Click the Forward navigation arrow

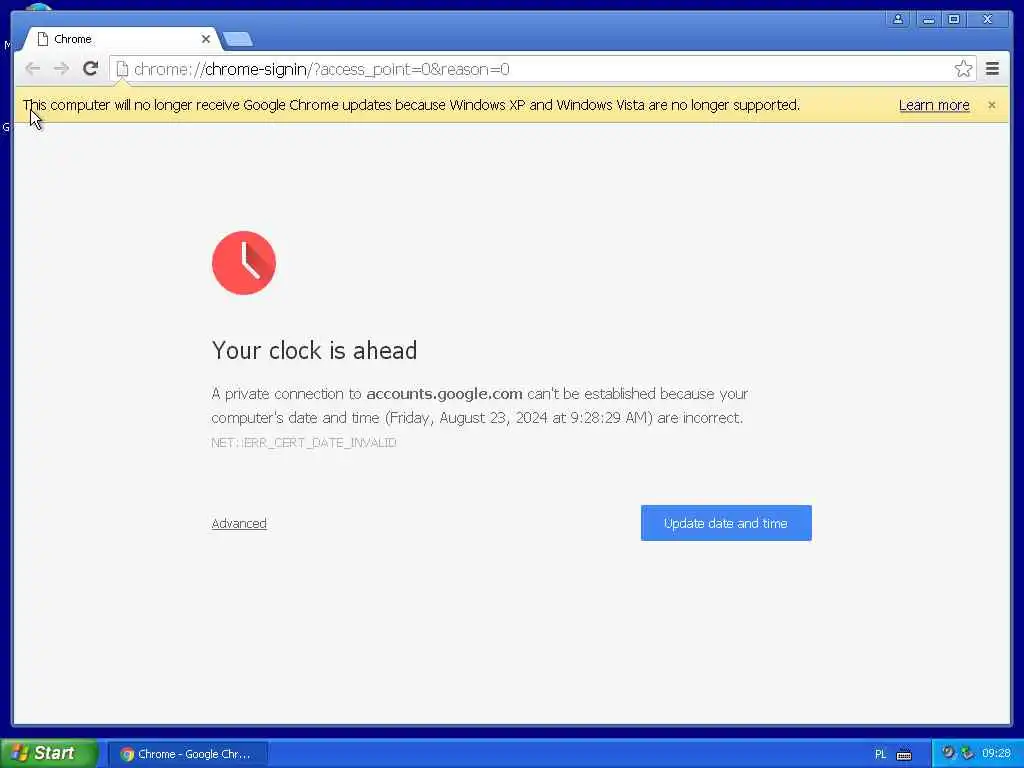(x=61, y=69)
